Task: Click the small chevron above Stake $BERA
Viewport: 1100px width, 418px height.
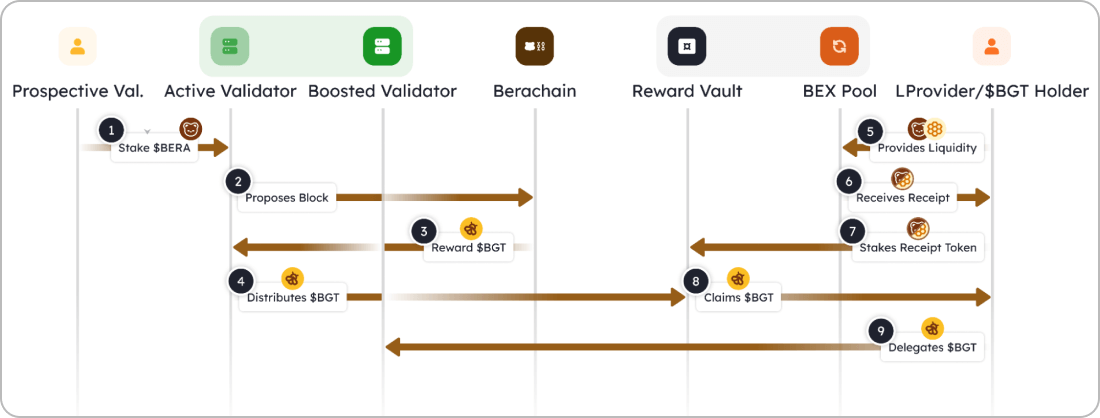Action: click(x=147, y=132)
